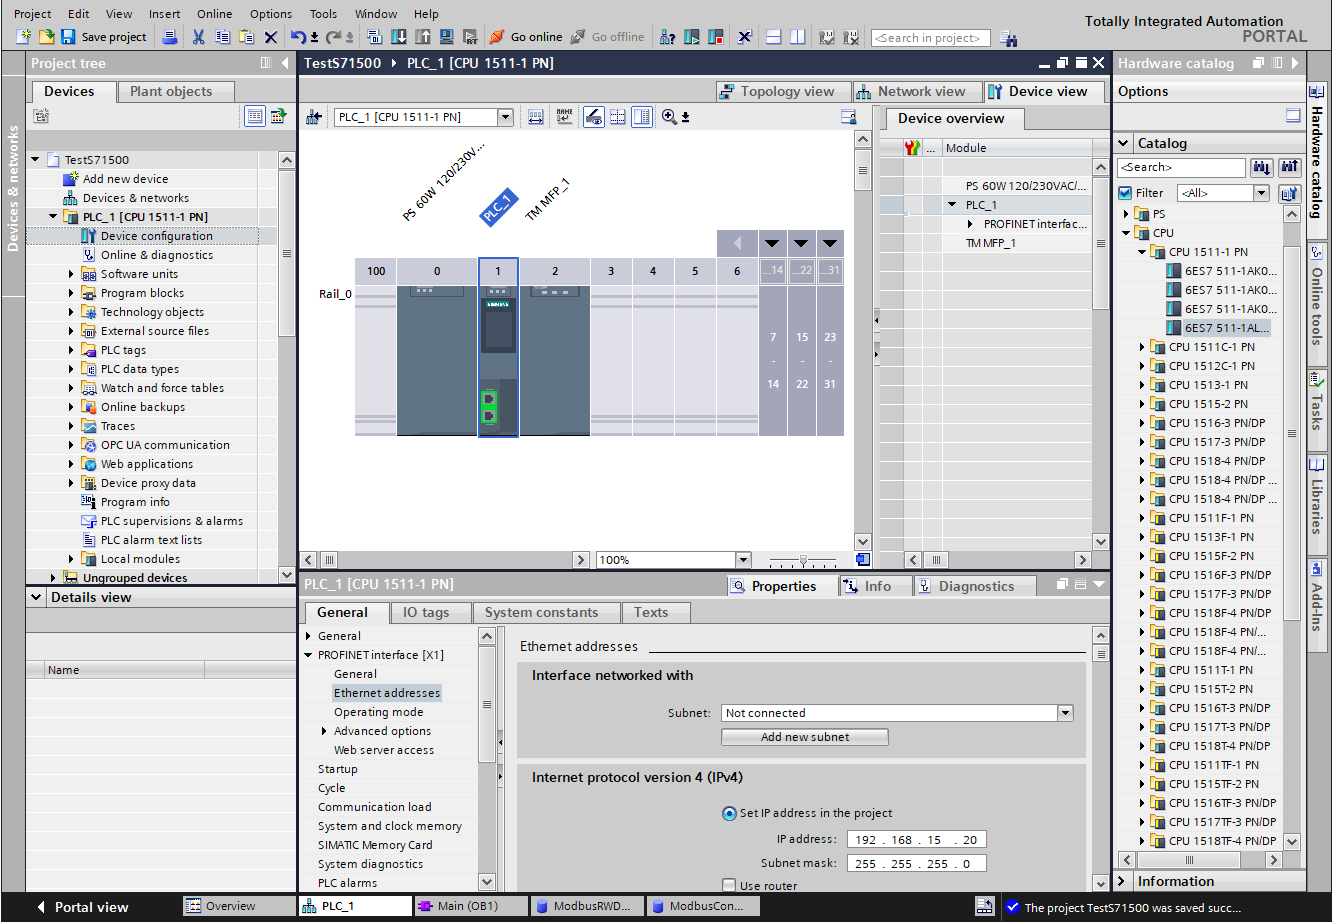Open the Portal view link
Screen dimensions: 1333x922
click(x=83, y=907)
